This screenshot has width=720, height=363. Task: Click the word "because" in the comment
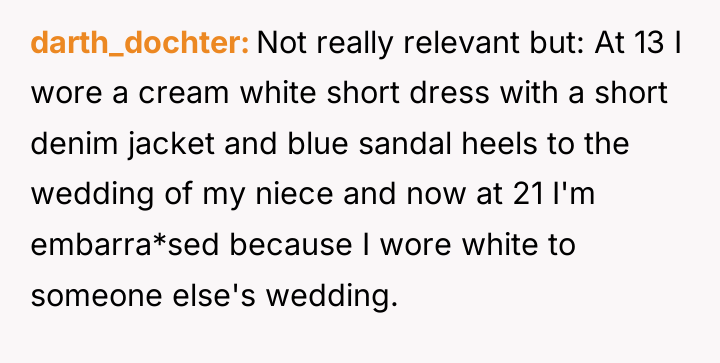point(291,245)
